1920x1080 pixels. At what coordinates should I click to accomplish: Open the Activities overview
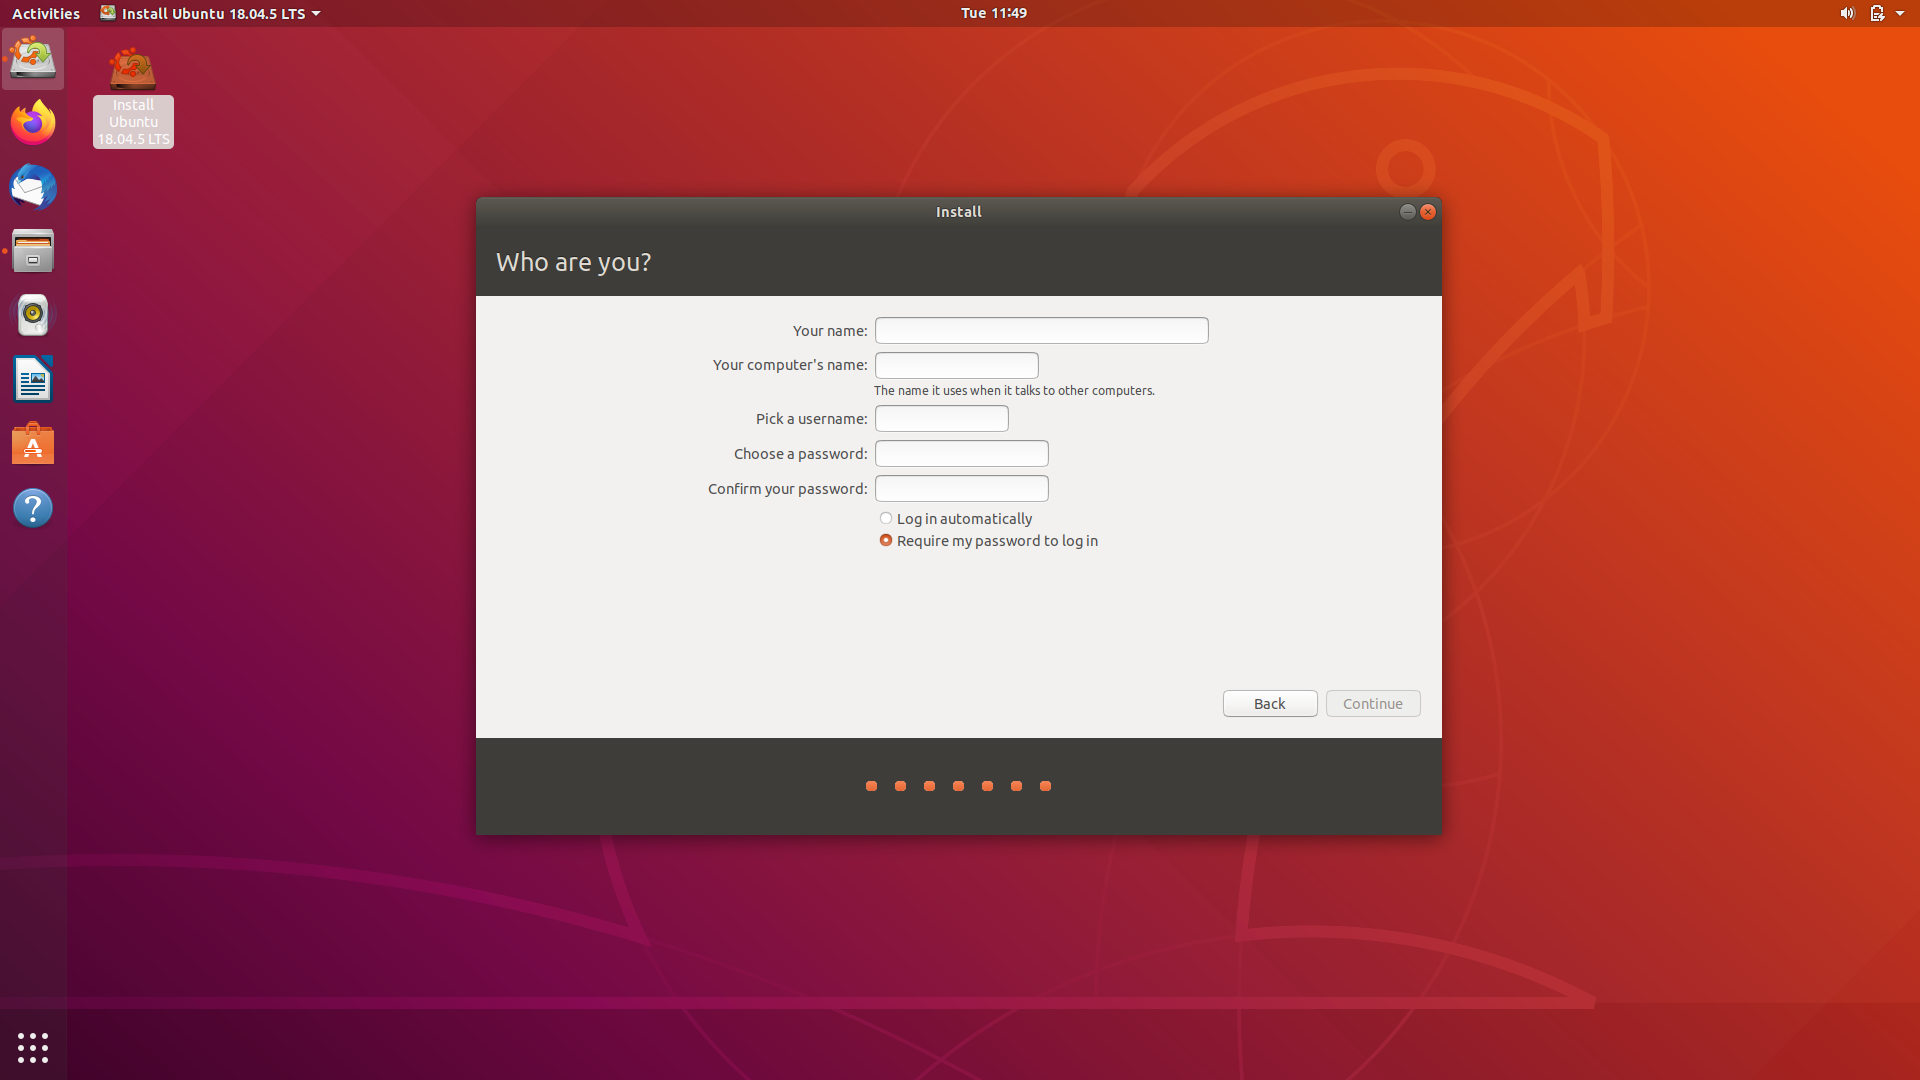(46, 13)
